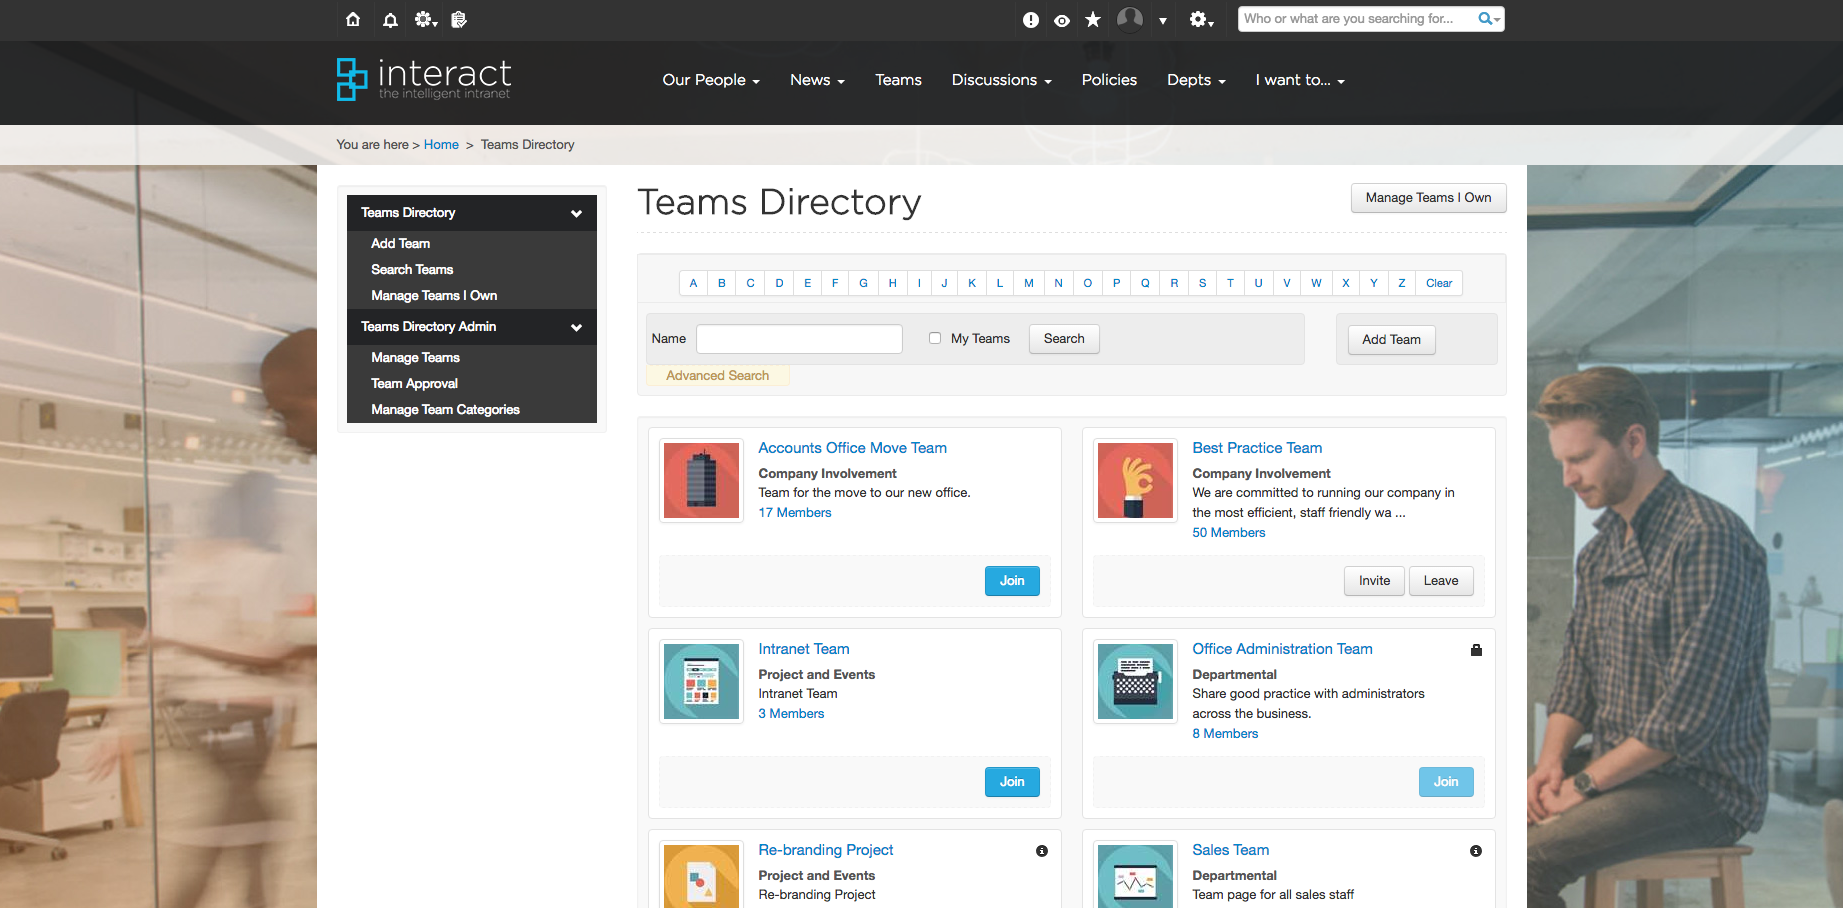
Task: Select Add Team in the sidebar
Action: point(401,244)
